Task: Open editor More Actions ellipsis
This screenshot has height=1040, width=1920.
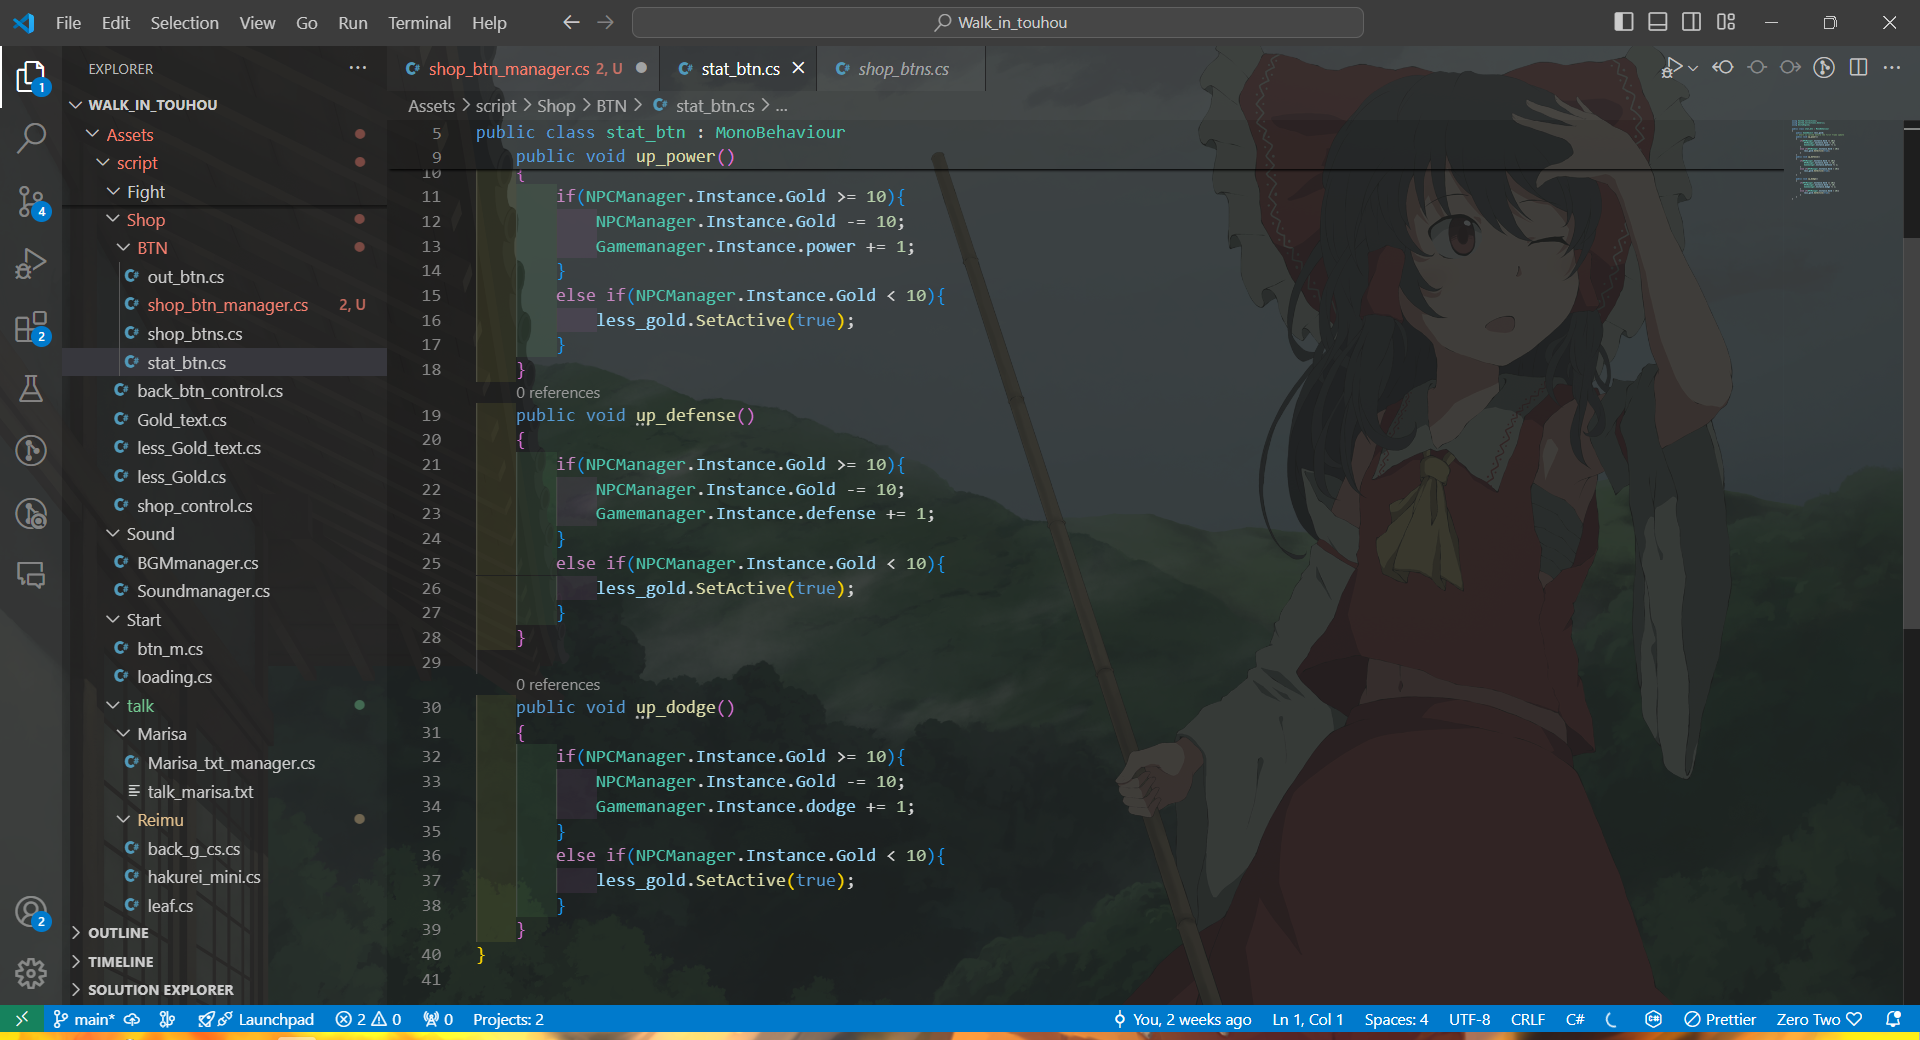Action: [x=1892, y=67]
